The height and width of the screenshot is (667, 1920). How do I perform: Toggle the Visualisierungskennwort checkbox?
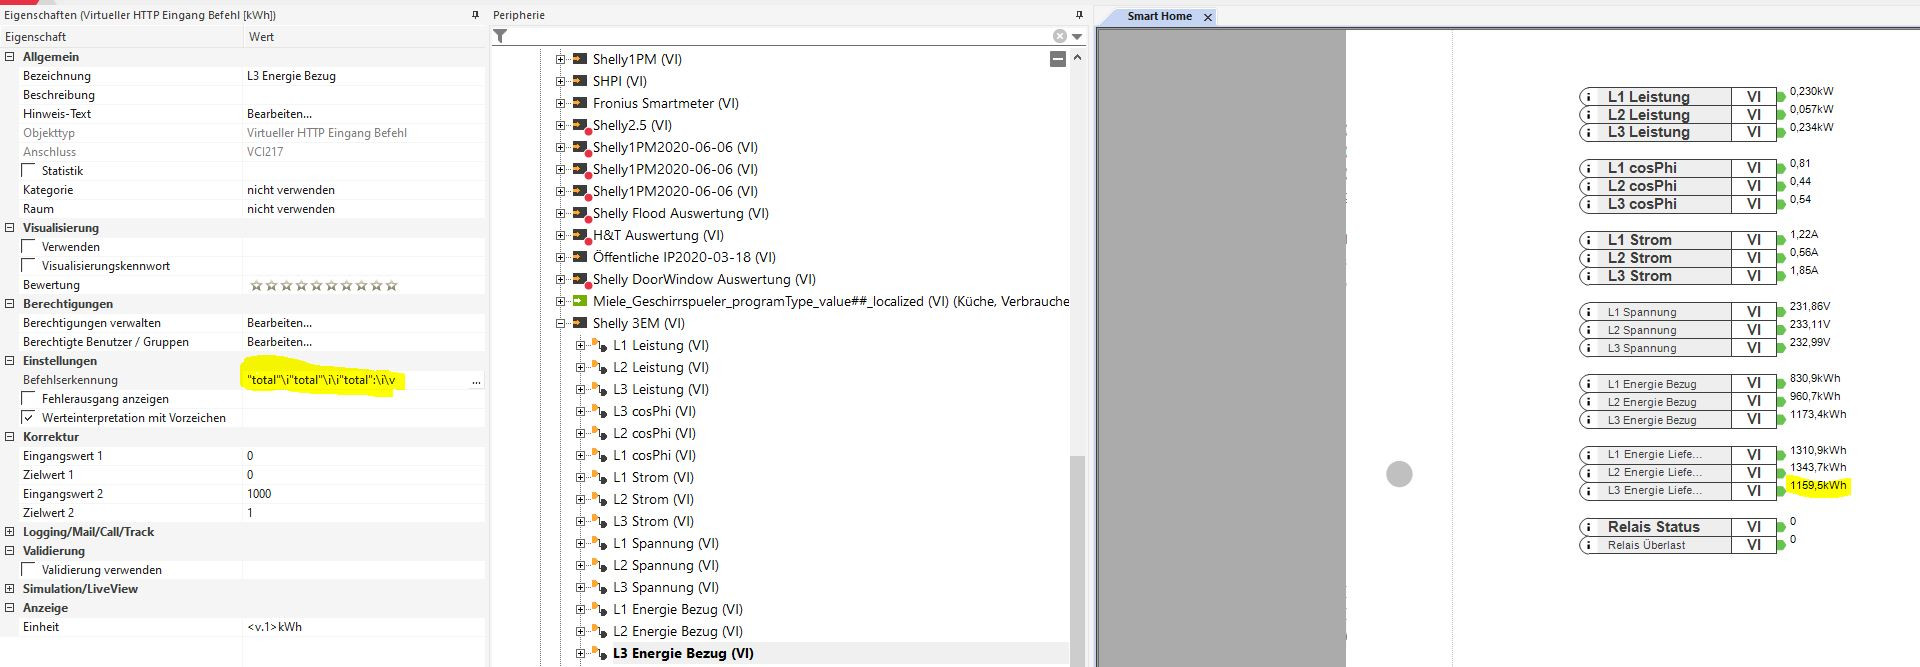coord(29,266)
